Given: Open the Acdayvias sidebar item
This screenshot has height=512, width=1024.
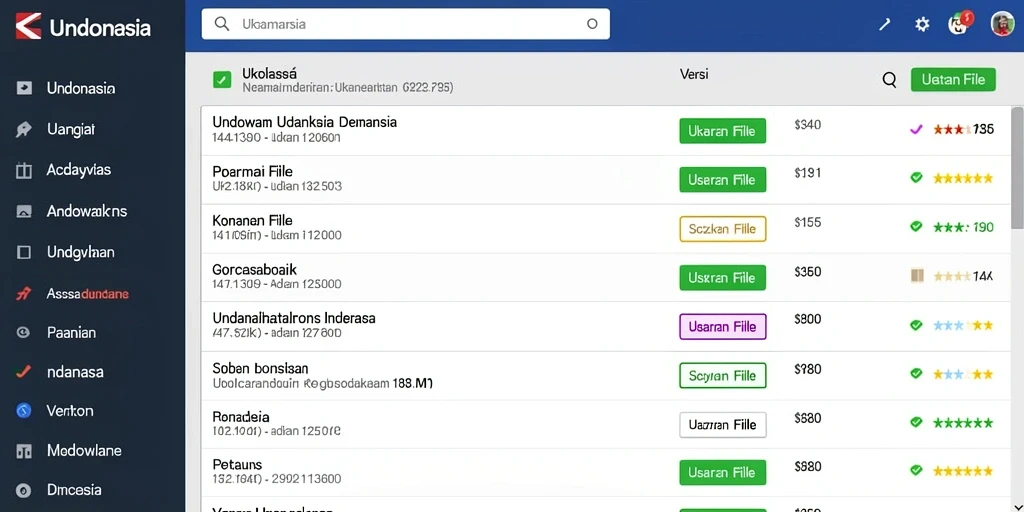Looking at the screenshot, I should click(x=78, y=170).
